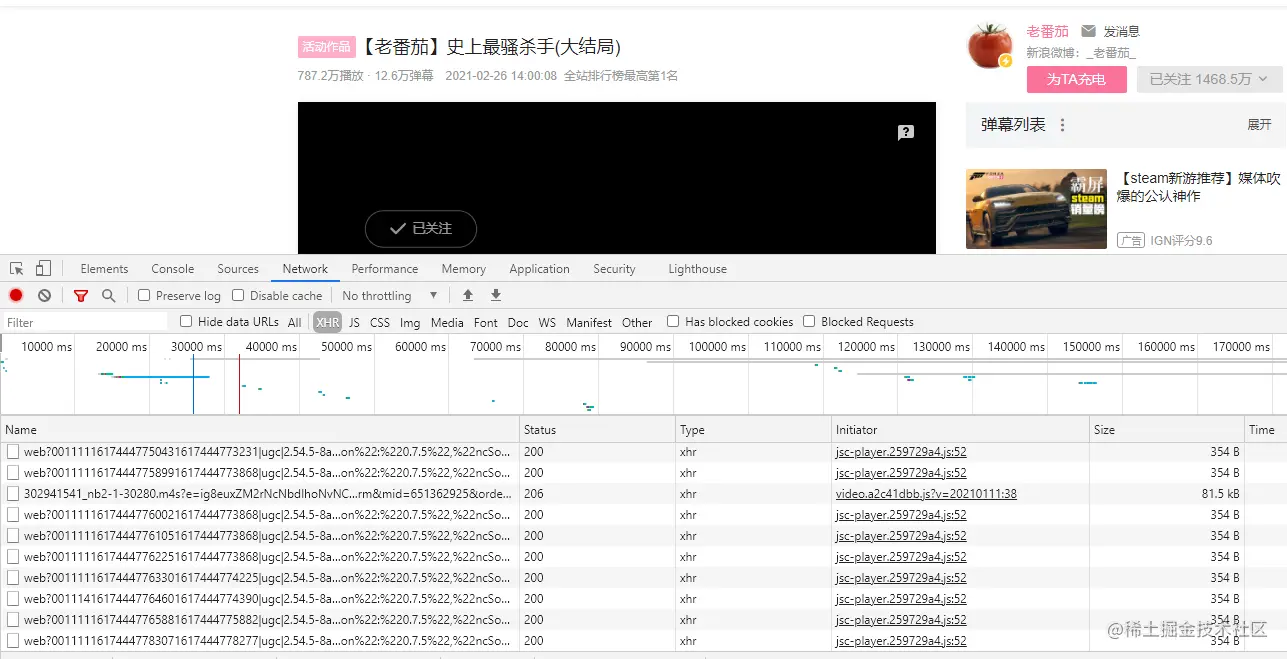Select the All request type filter

[294, 322]
